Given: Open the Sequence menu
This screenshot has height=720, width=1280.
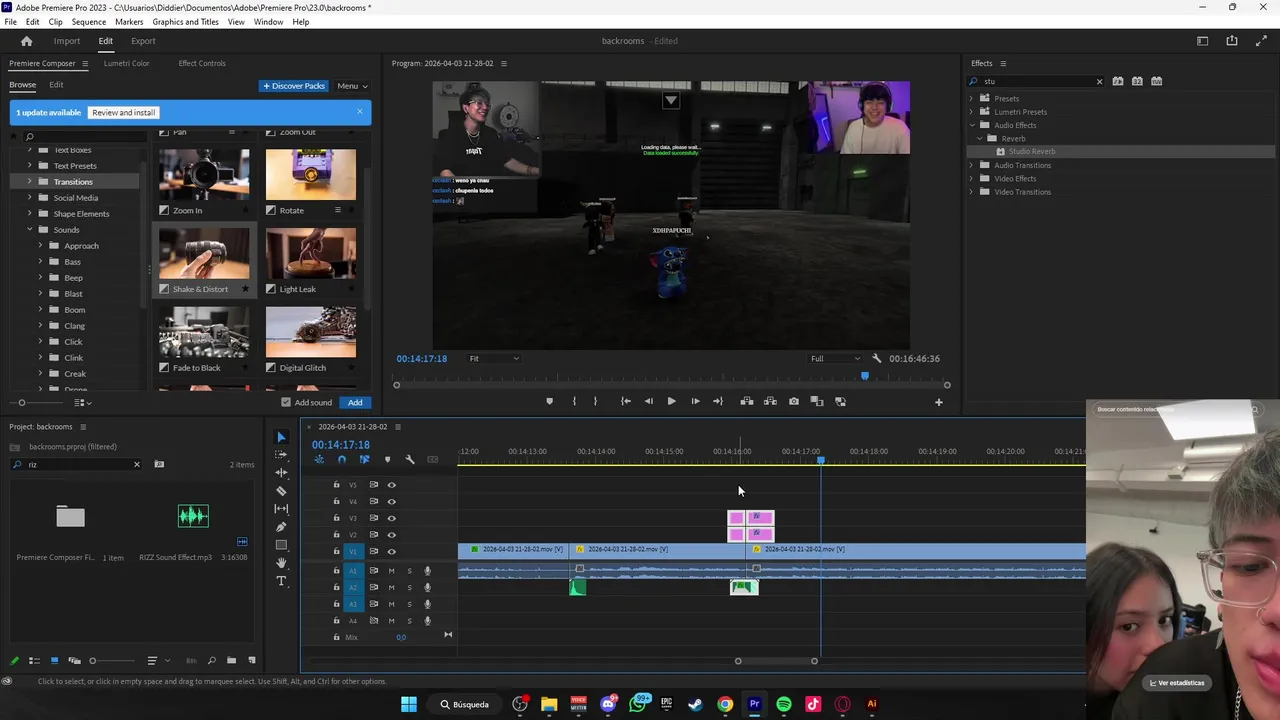Looking at the screenshot, I should tap(89, 22).
